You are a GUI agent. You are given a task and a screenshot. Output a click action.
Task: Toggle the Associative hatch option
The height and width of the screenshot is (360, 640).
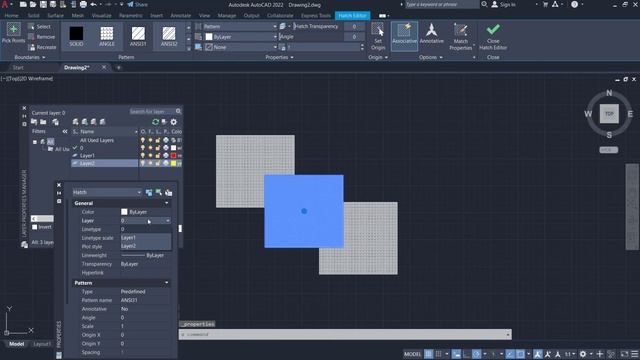[x=404, y=36]
